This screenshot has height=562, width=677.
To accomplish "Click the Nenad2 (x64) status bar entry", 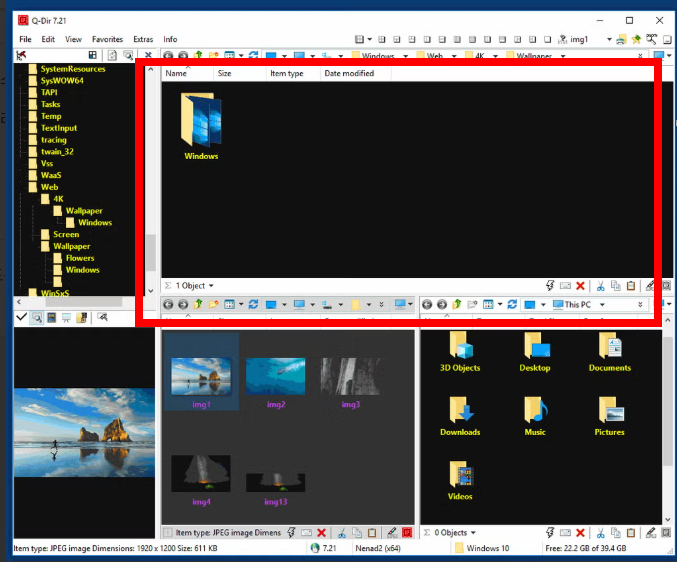I will point(378,548).
